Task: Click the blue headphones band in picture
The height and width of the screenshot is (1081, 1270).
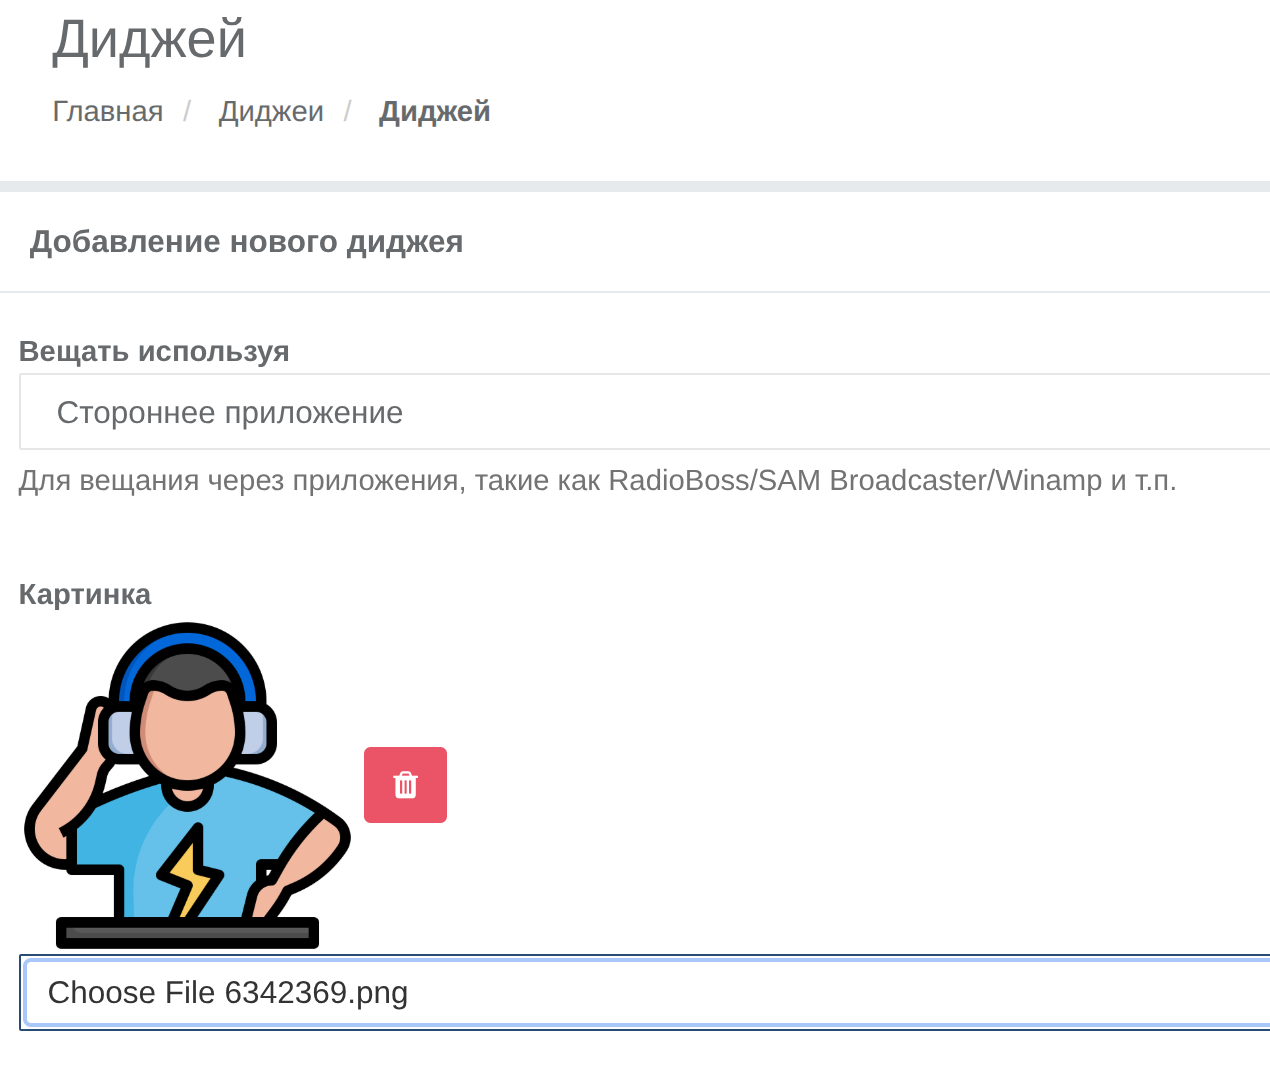Action: 187,641
